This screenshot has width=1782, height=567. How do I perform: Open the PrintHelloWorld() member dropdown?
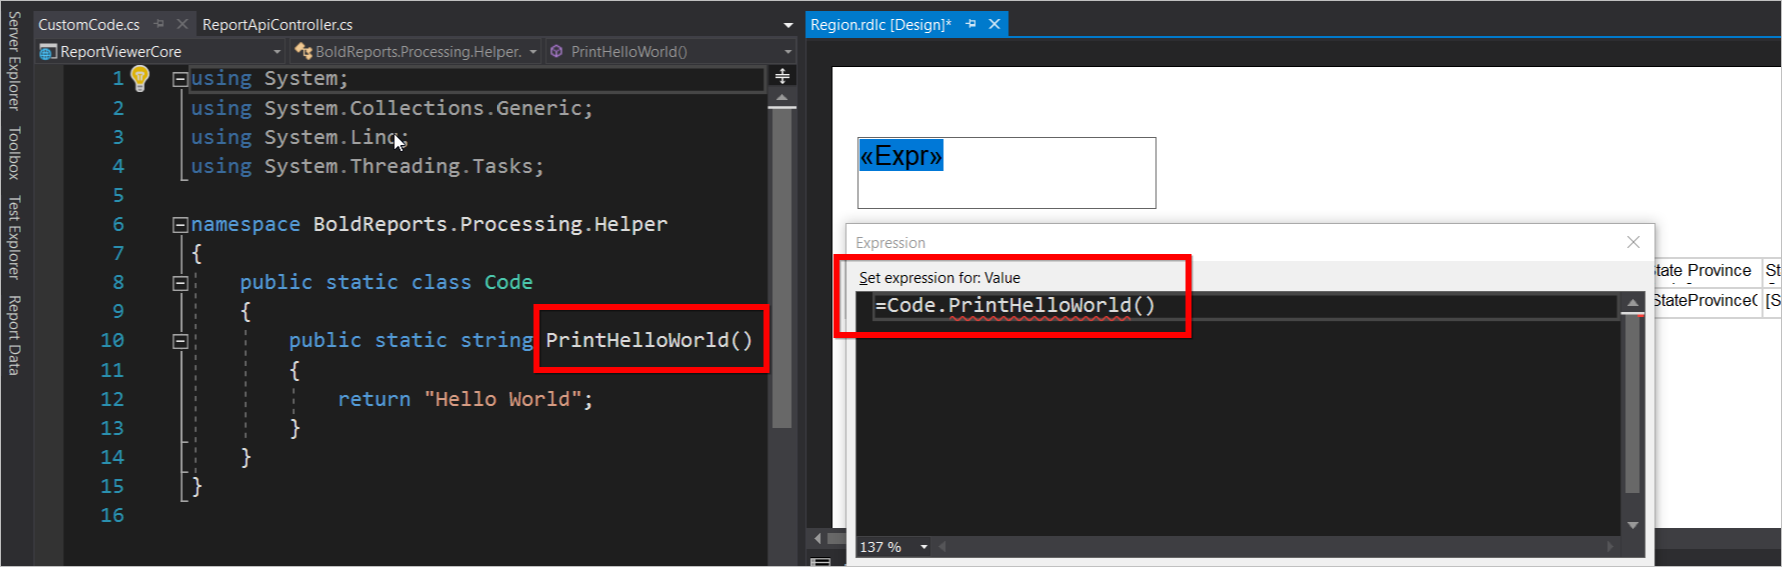point(670,51)
